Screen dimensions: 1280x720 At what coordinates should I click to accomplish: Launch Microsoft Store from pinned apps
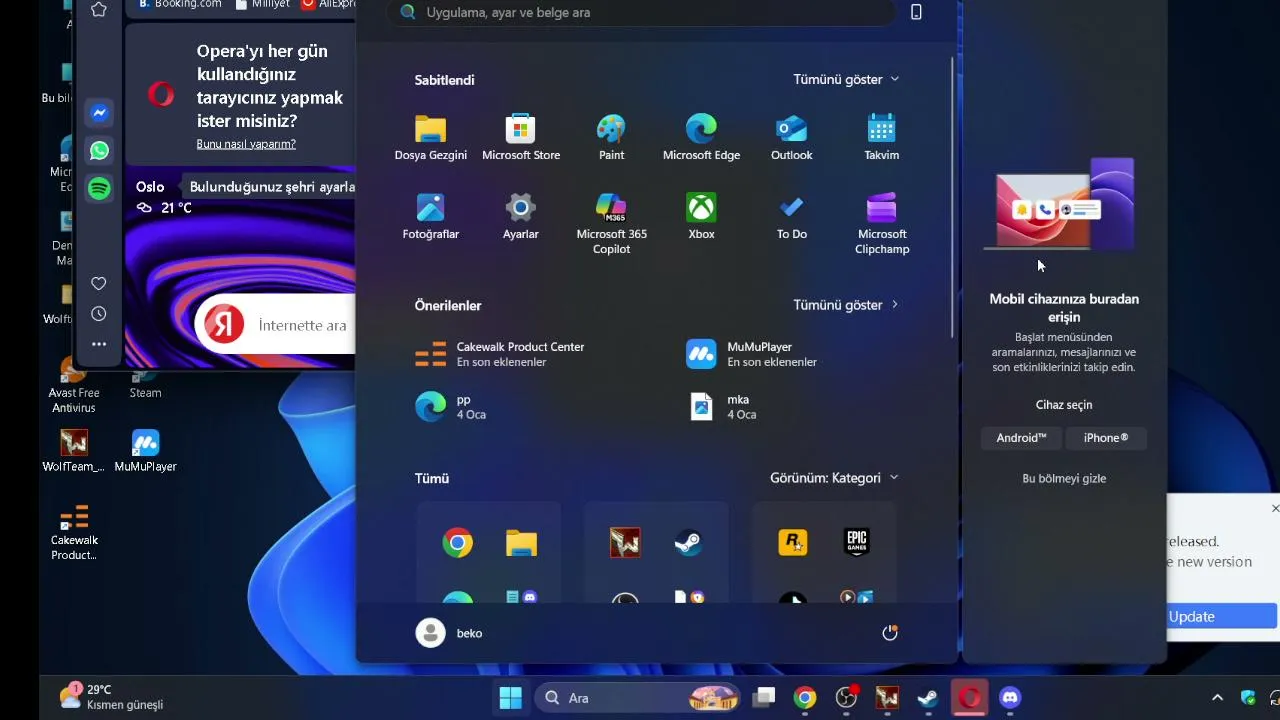pos(520,138)
